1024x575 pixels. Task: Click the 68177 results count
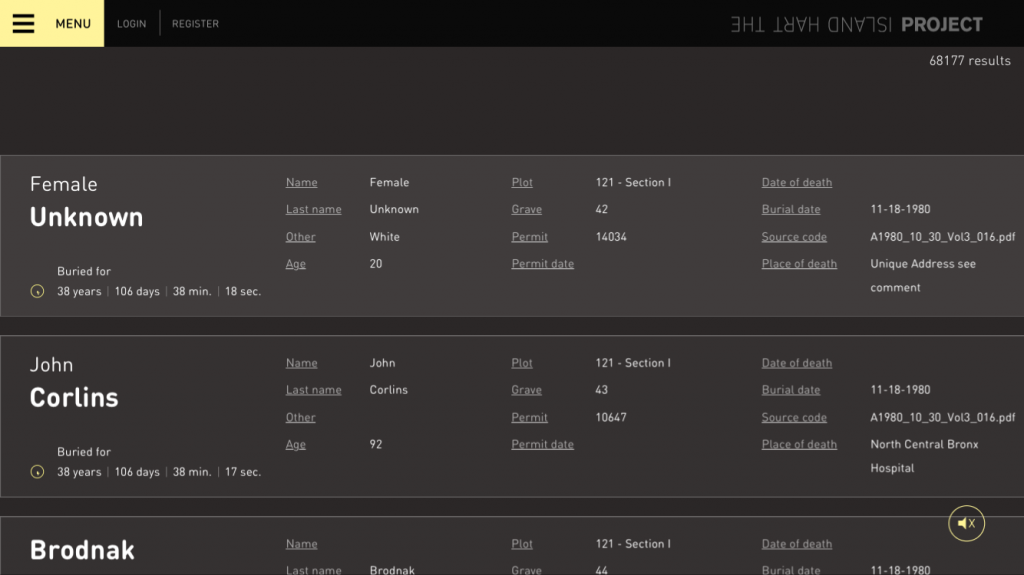click(969, 61)
